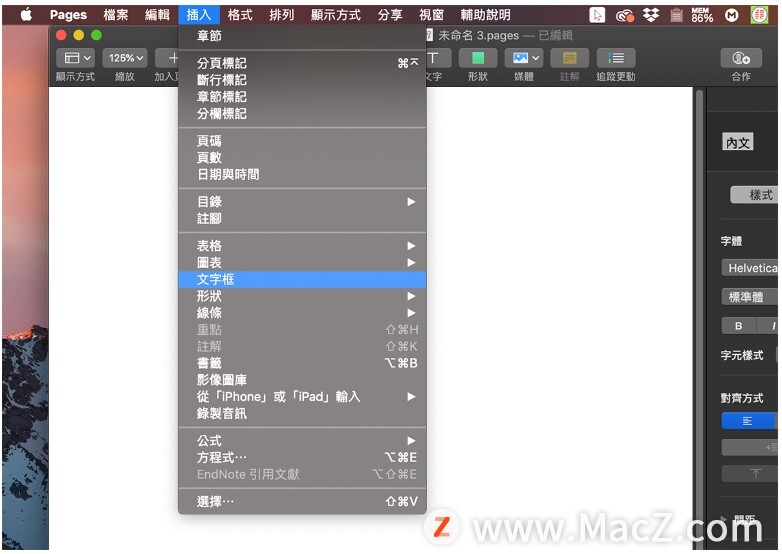Choose 斷行標記 menu item
Viewport: 782px width, 554px height.
click(302, 80)
